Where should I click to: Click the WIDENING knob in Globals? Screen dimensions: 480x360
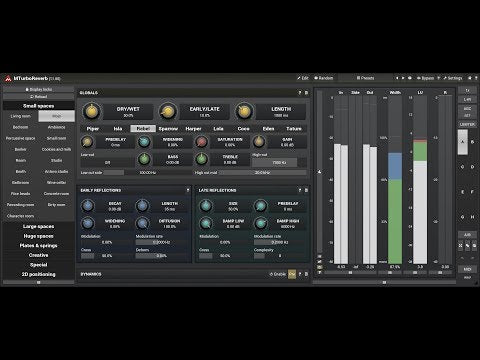pos(144,142)
